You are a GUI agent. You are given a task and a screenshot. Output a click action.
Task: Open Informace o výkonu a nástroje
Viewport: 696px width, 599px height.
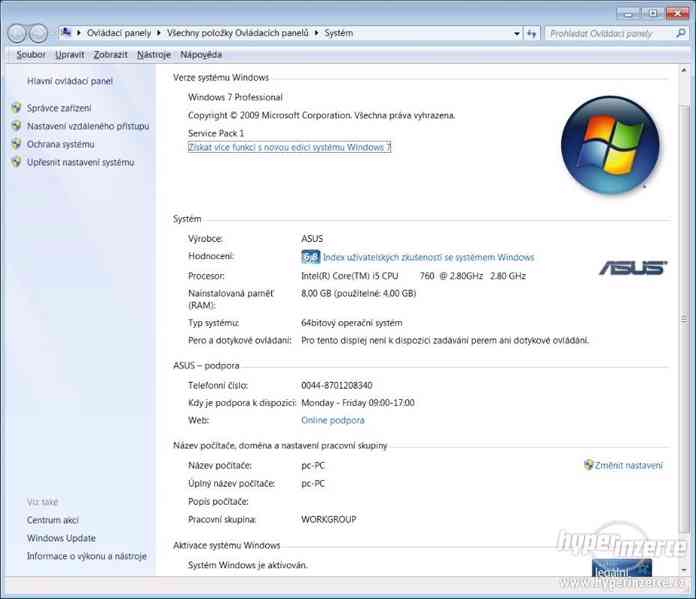[87, 556]
